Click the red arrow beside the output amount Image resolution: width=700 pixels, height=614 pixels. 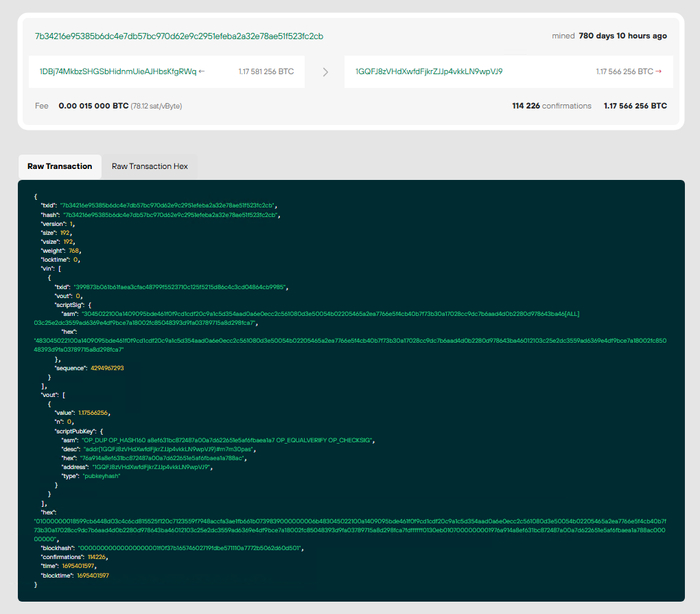point(658,72)
